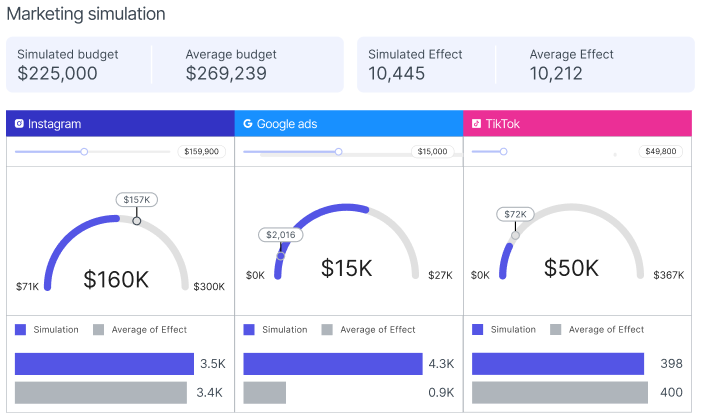The height and width of the screenshot is (420, 702).
Task: Select the TikTok header tab
Action: tap(578, 124)
